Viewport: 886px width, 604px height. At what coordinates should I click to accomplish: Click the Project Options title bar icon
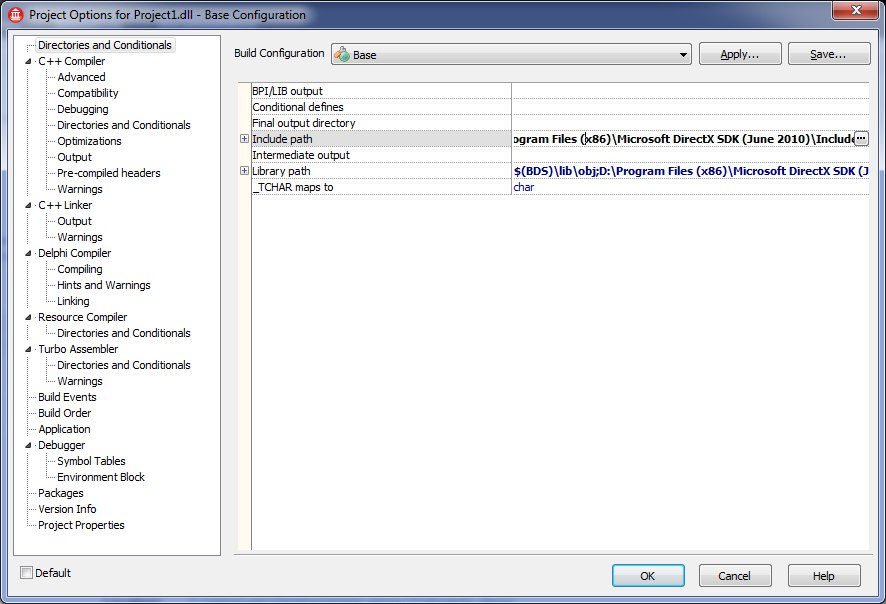pyautogui.click(x=16, y=15)
